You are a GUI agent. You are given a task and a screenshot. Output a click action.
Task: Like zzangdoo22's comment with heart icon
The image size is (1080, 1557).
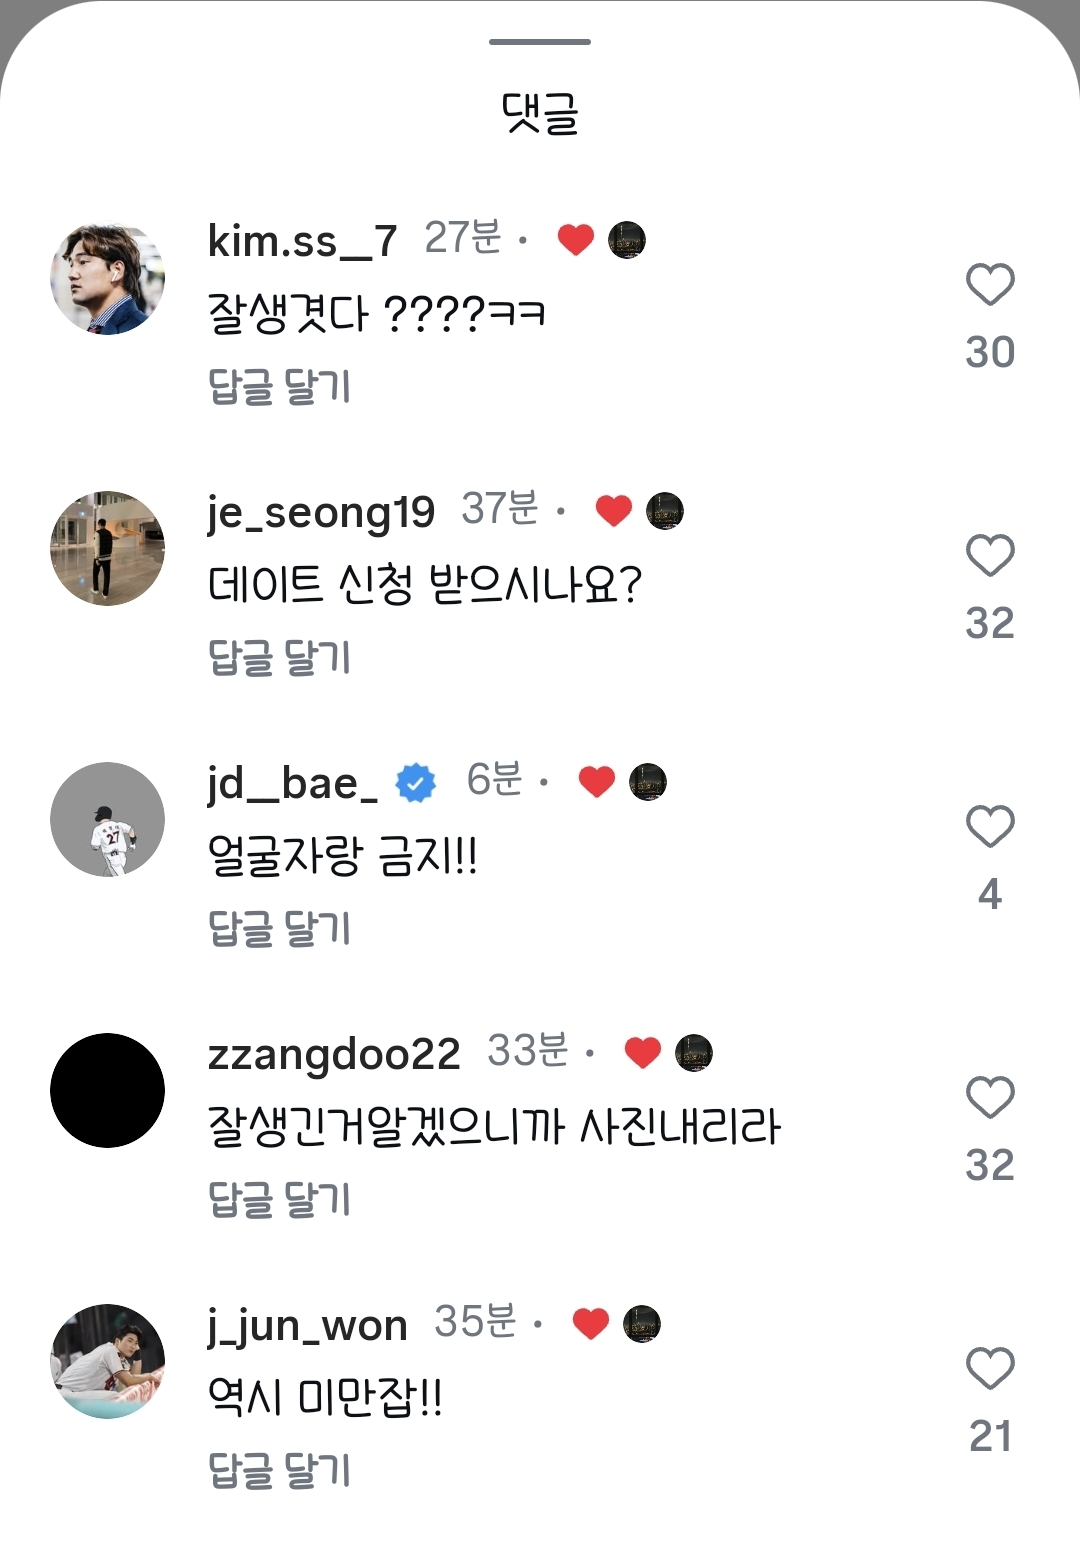[990, 1097]
